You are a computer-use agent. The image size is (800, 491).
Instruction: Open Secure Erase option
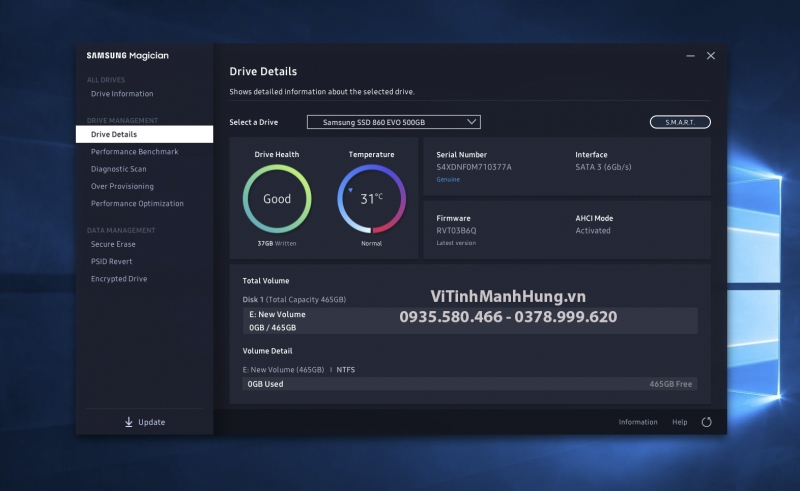click(x=113, y=244)
